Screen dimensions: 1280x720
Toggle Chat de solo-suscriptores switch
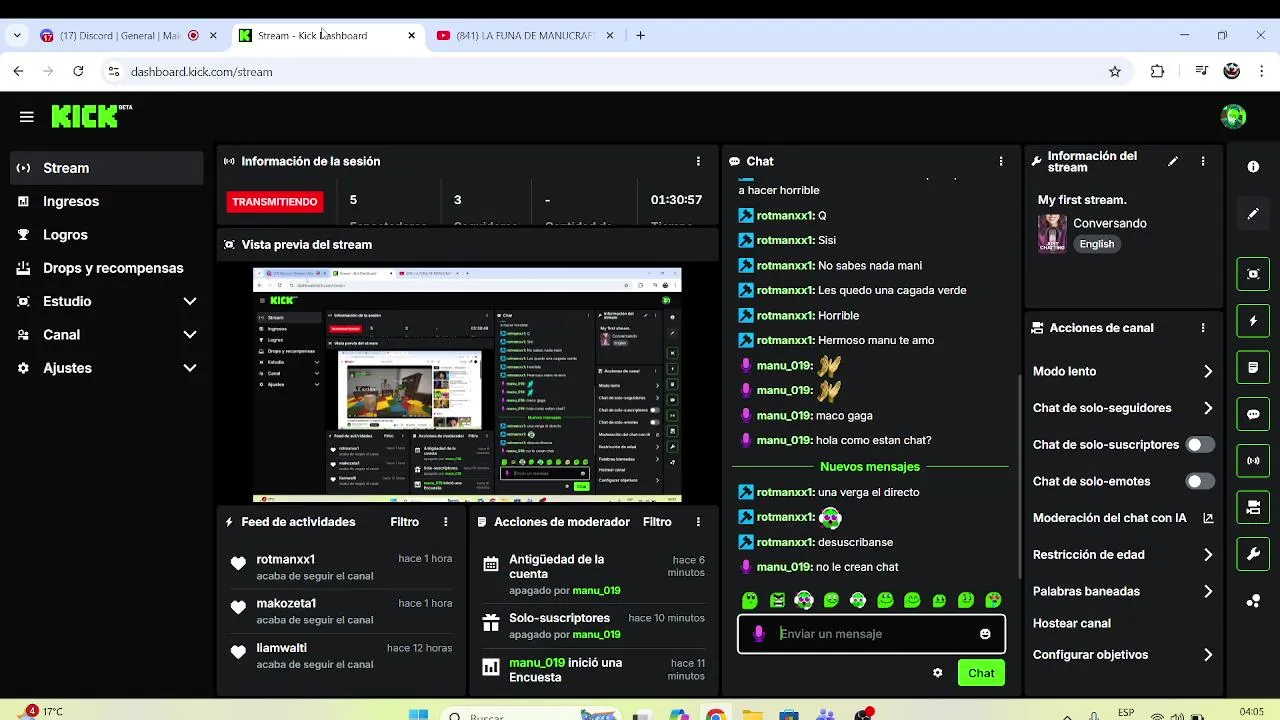point(1200,445)
